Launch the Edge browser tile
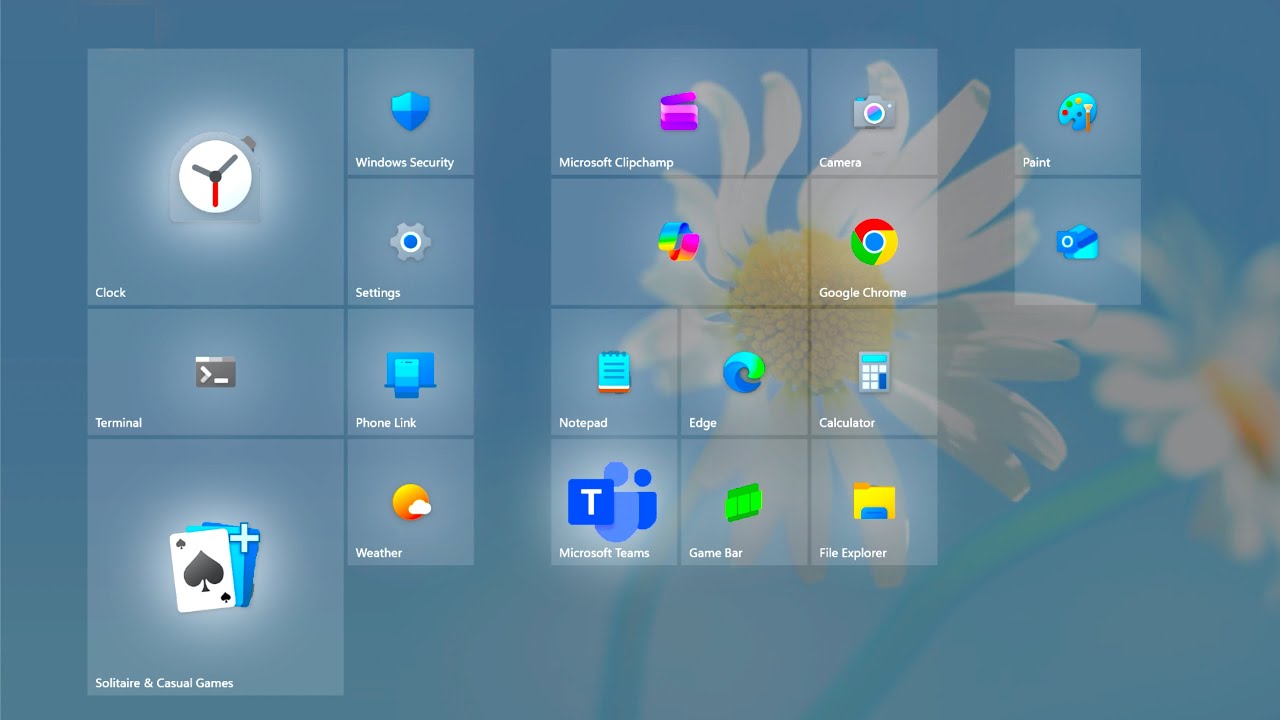 (744, 372)
